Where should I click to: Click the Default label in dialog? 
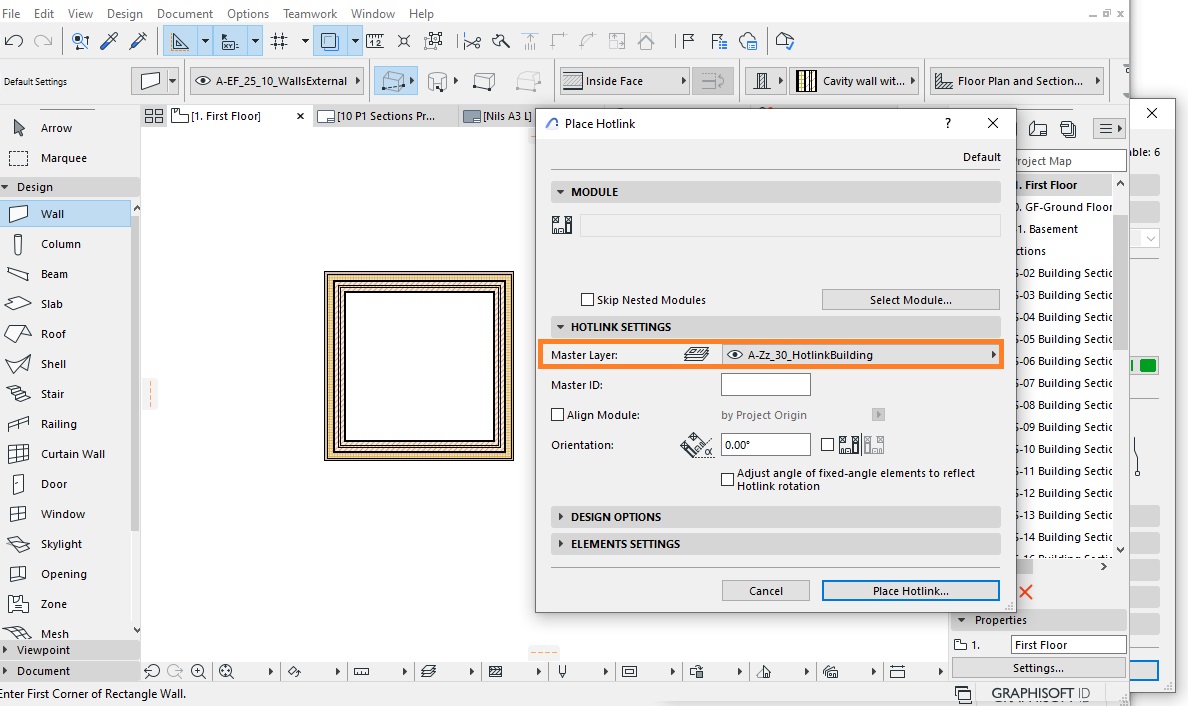(981, 157)
